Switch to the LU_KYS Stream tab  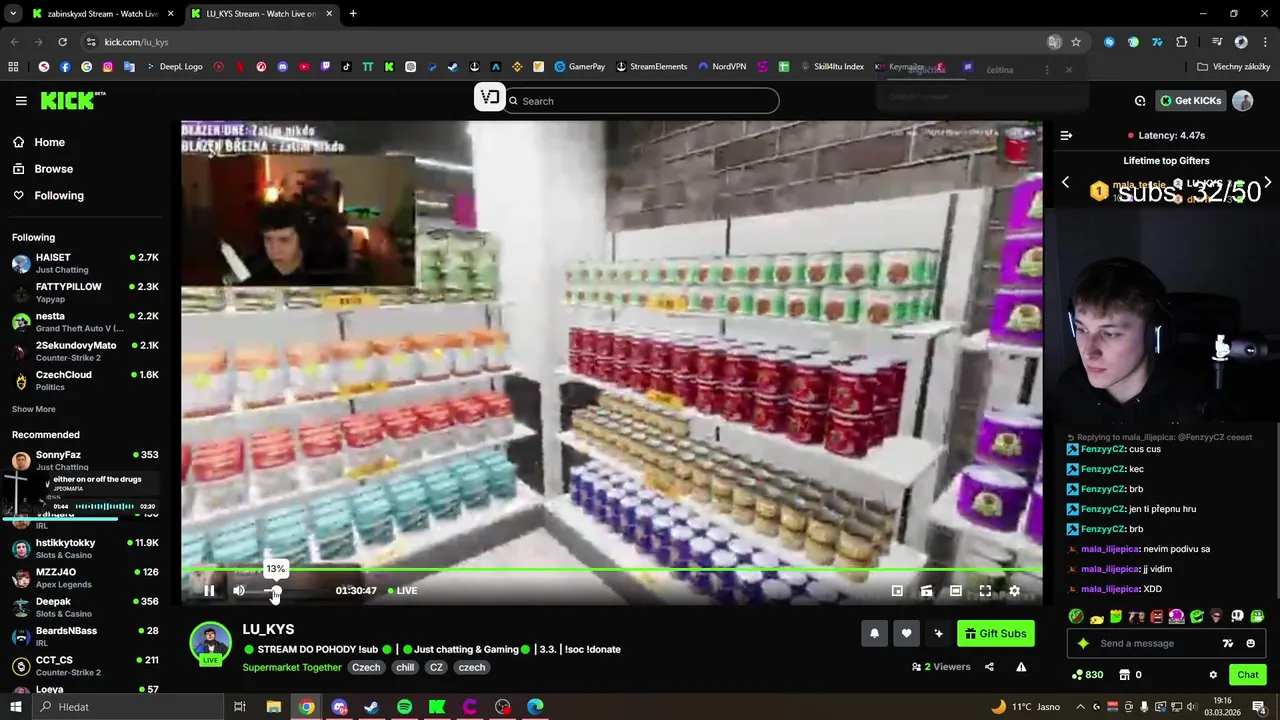(260, 14)
